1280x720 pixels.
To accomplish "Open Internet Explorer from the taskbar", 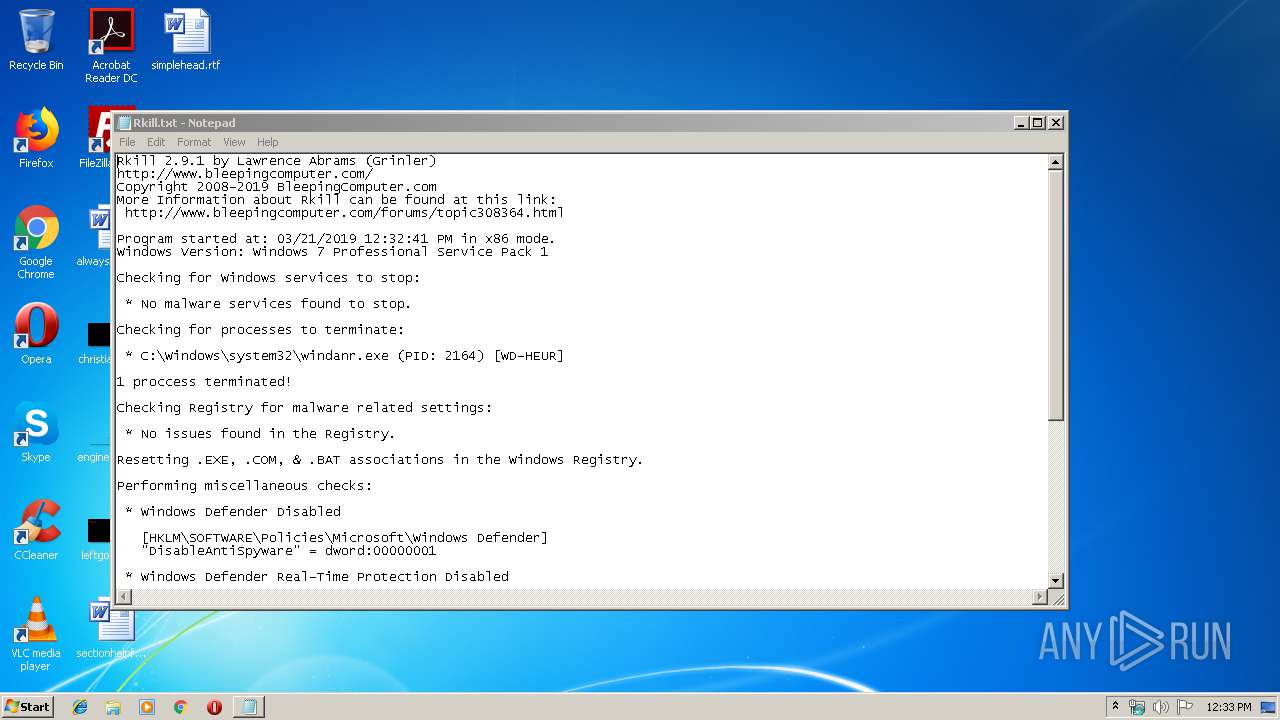I will point(80,707).
